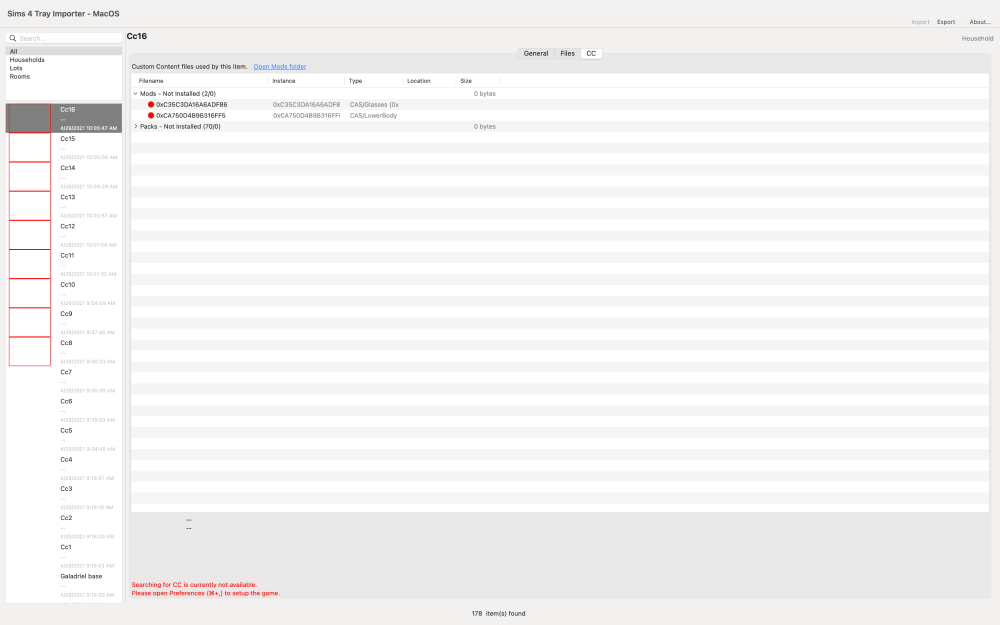Image resolution: width=1000 pixels, height=625 pixels.
Task: Select the Cc1 list entry
Action: click(64, 556)
